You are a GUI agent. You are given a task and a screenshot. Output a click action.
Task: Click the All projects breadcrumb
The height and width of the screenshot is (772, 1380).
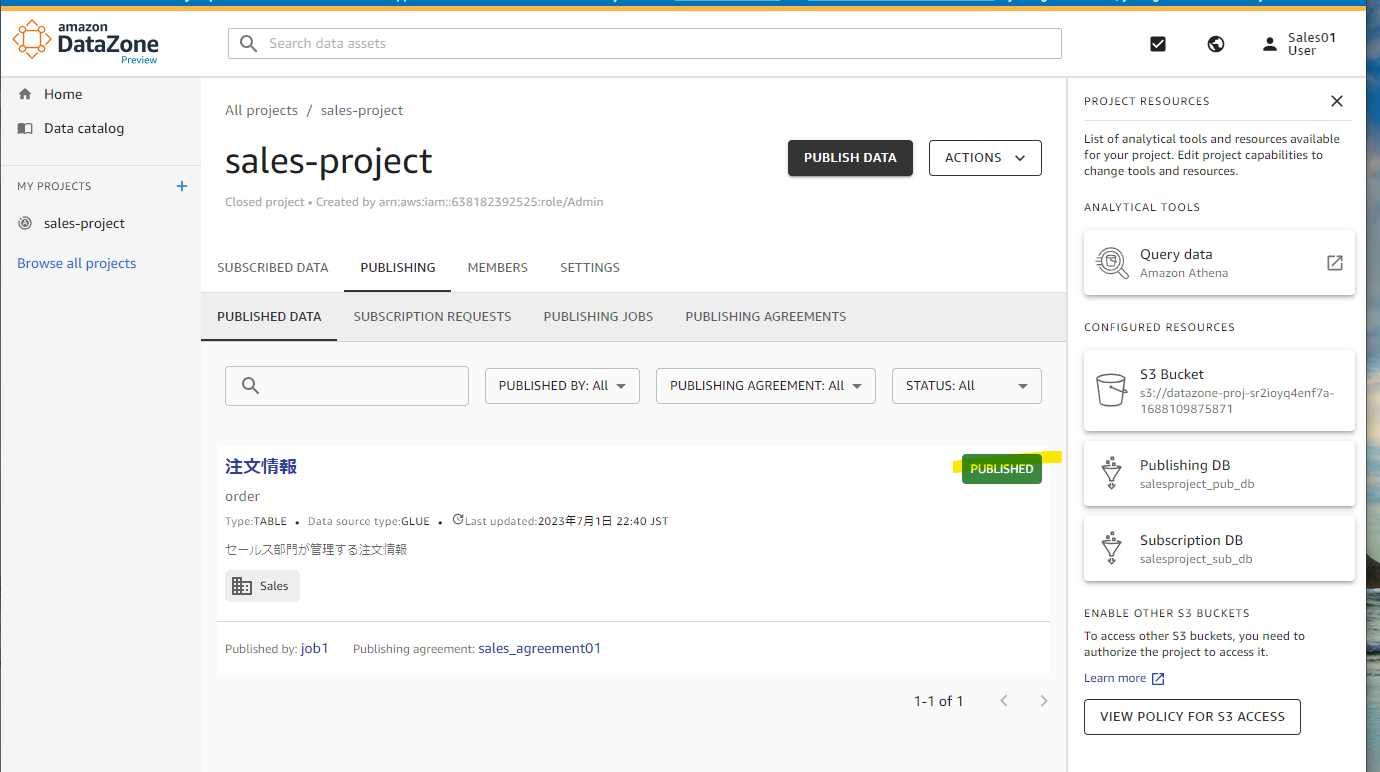pyautogui.click(x=262, y=111)
